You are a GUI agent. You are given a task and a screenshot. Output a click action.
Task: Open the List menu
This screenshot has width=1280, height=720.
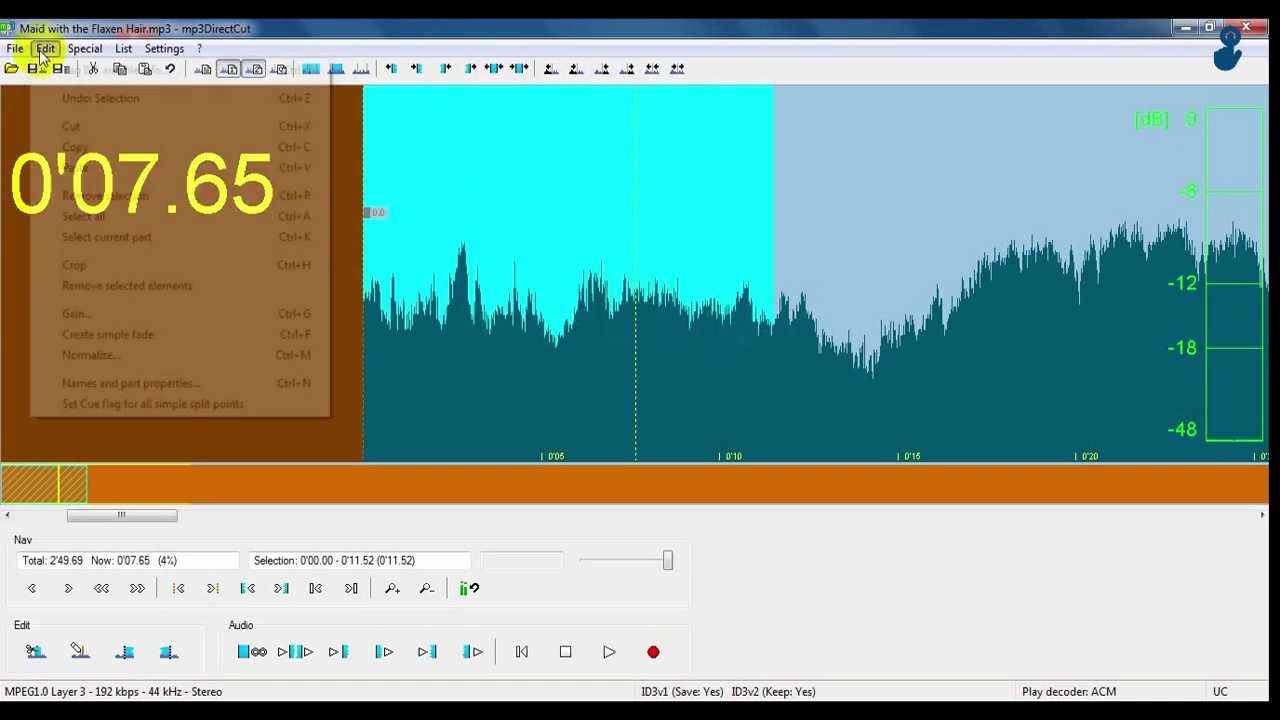point(123,48)
